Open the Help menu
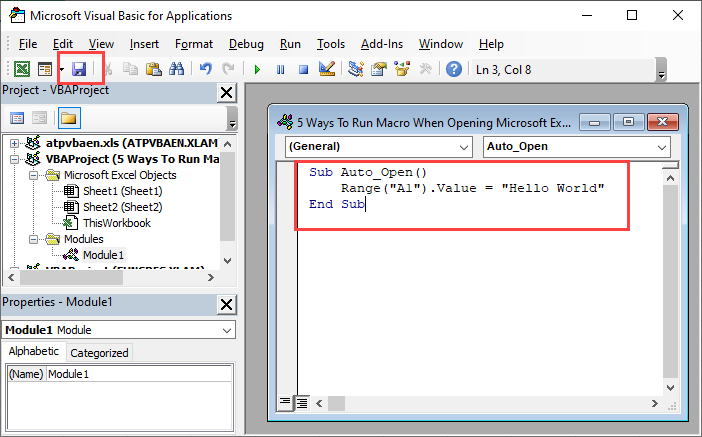Viewport: 702px width, 437px height. tap(491, 44)
